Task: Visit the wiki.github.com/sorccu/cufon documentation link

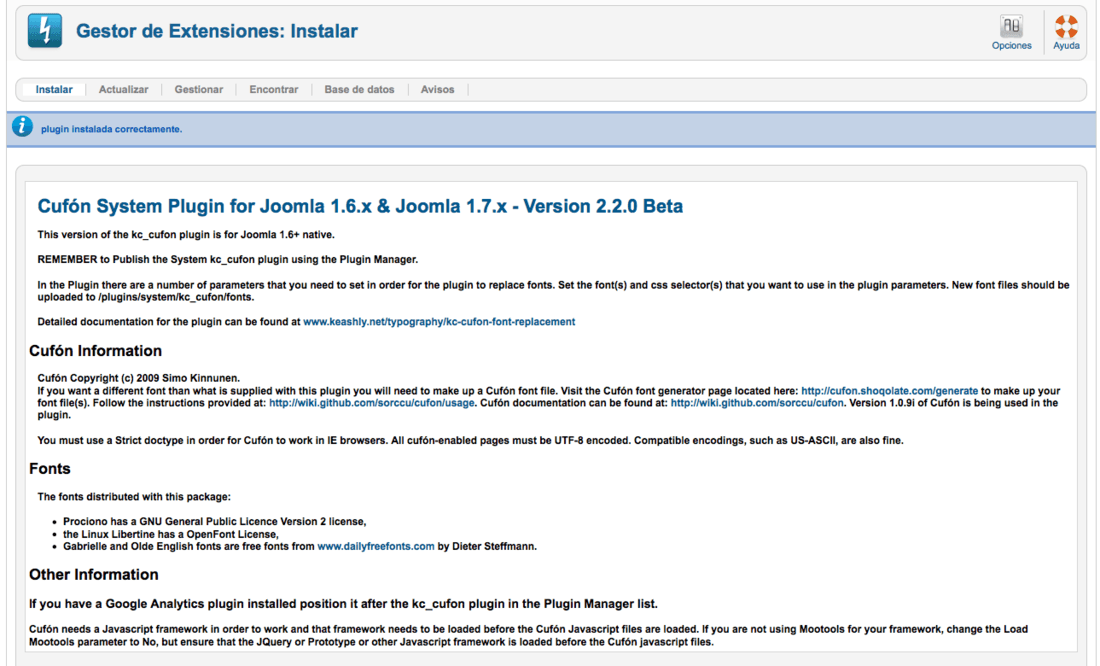Action: coord(757,403)
